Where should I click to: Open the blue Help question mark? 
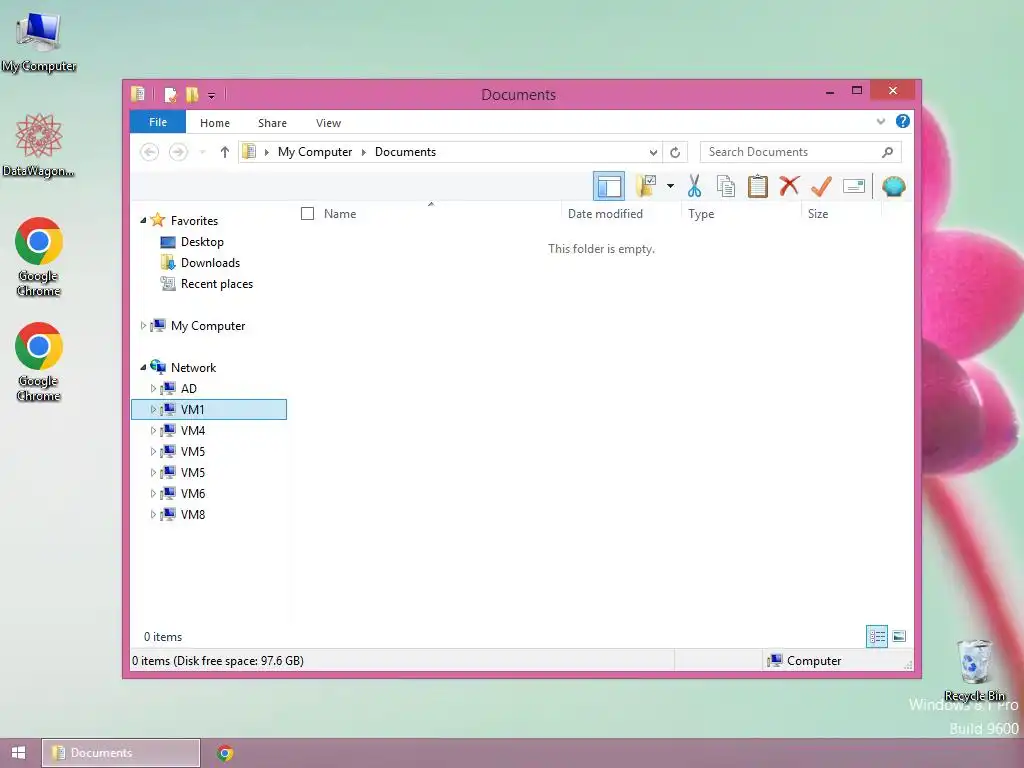(903, 121)
